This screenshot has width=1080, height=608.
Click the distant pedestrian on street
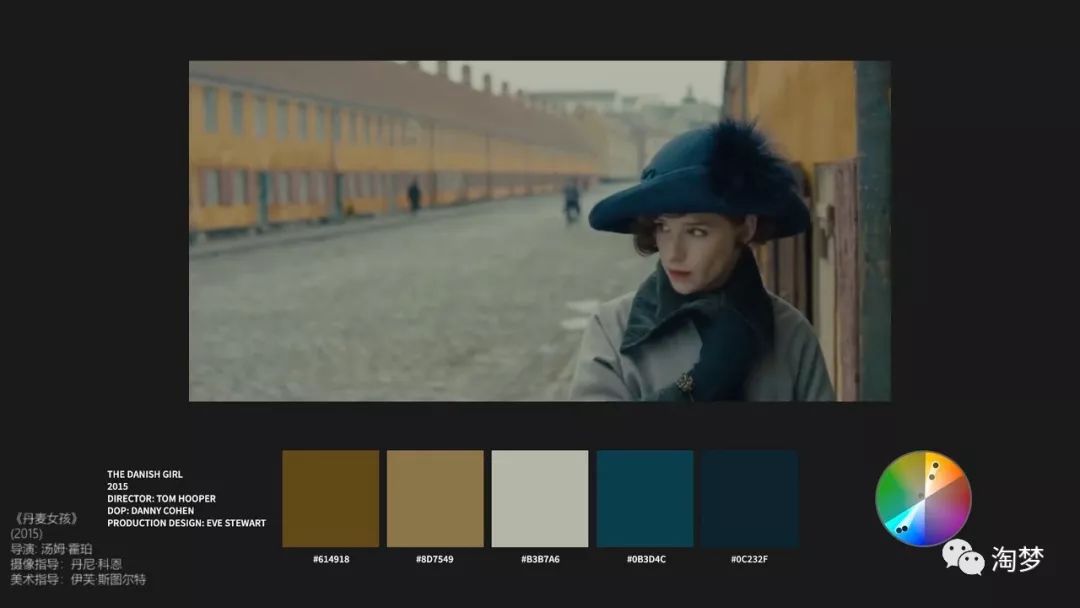point(414,195)
